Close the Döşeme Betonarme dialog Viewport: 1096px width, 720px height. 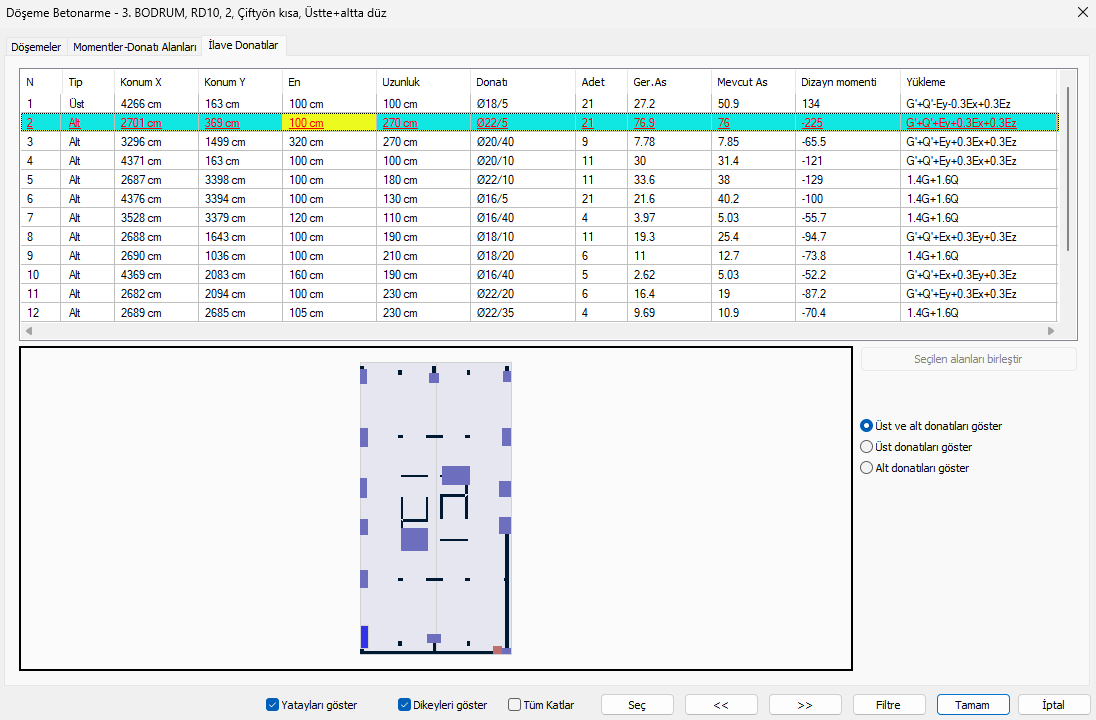coord(1081,13)
